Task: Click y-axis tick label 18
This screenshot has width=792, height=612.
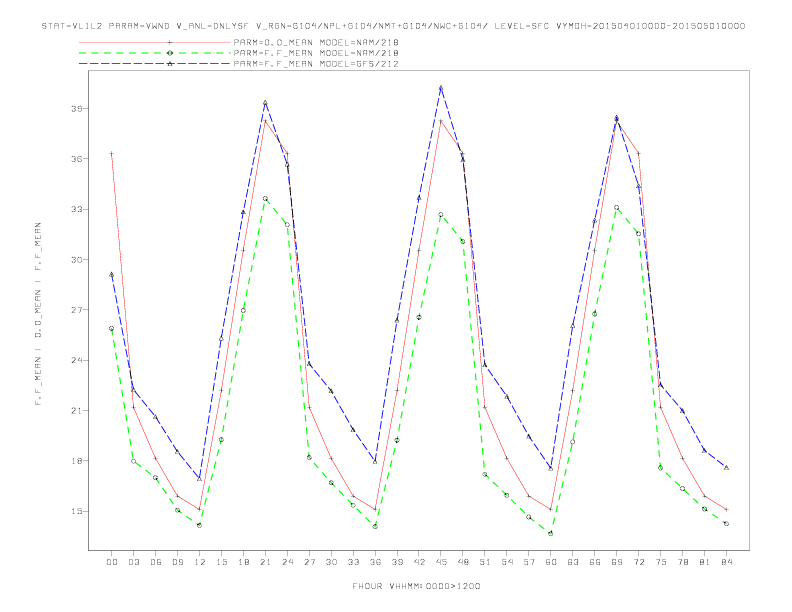Action: pyautogui.click(x=77, y=461)
